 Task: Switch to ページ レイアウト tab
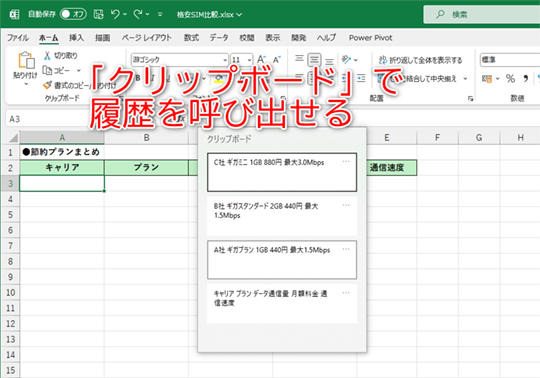point(147,38)
